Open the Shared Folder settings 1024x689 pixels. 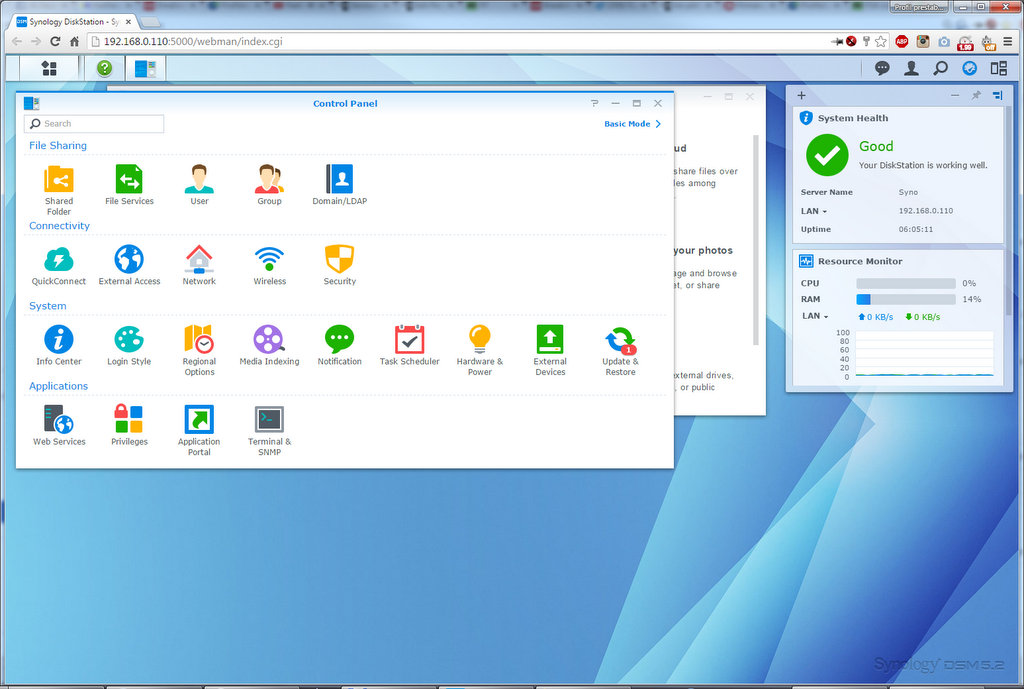(x=59, y=189)
